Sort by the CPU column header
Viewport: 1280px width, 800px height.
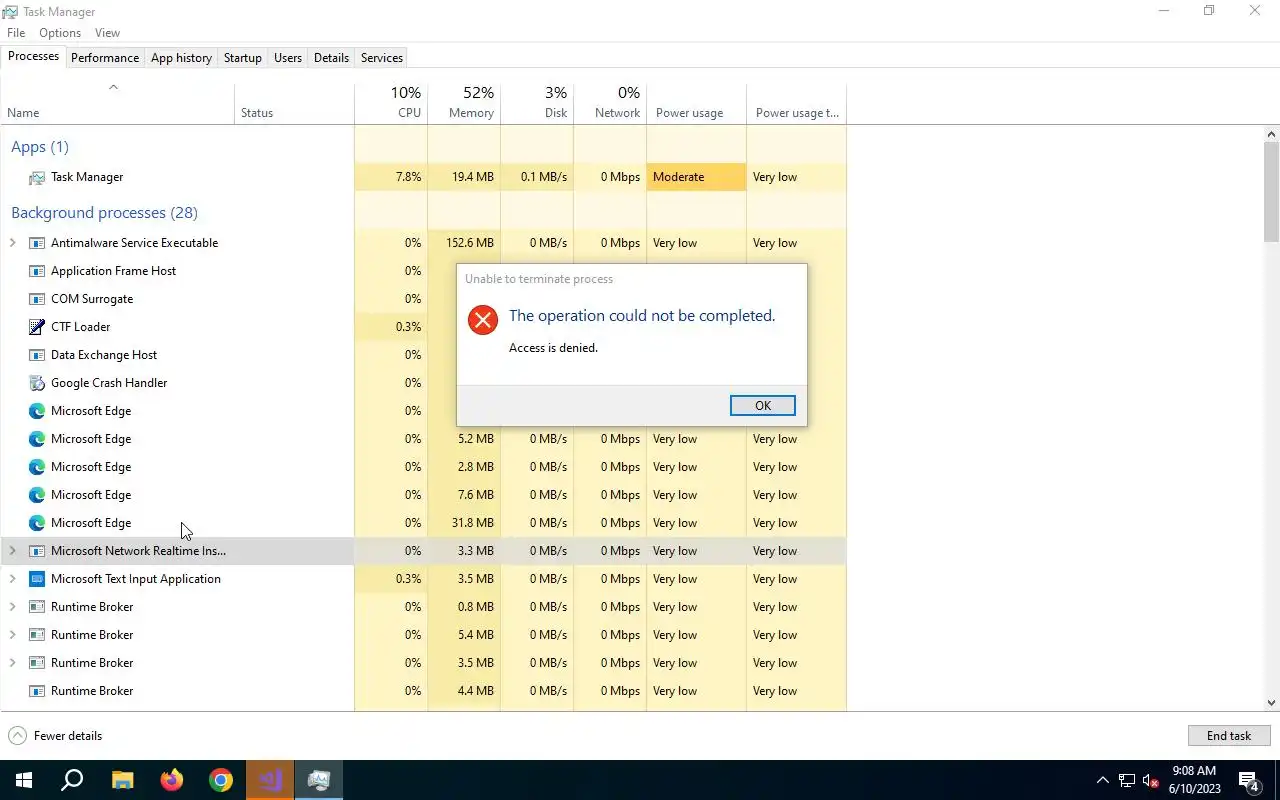pyautogui.click(x=391, y=102)
